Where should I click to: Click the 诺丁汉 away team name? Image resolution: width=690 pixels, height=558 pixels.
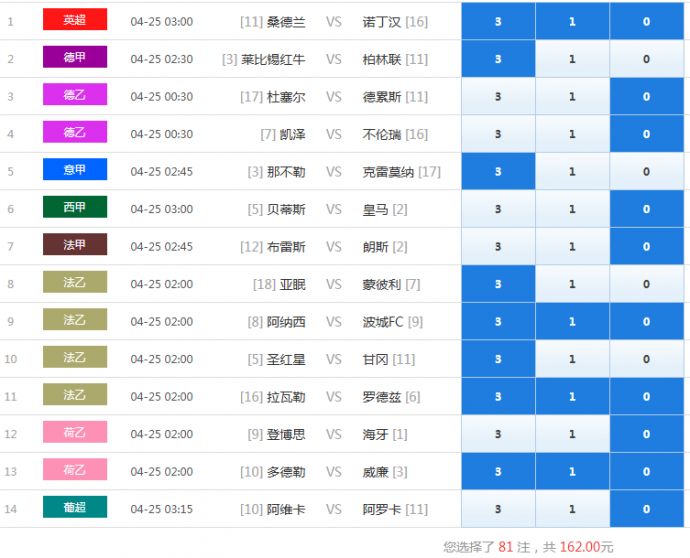coord(382,21)
